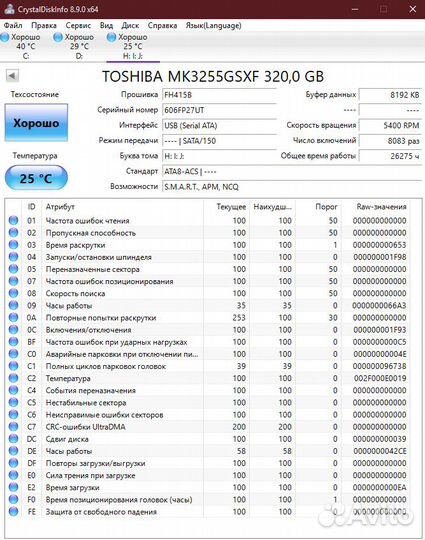The width and height of the screenshot is (425, 540).
Task: Open the Диск menu
Action: [130, 25]
